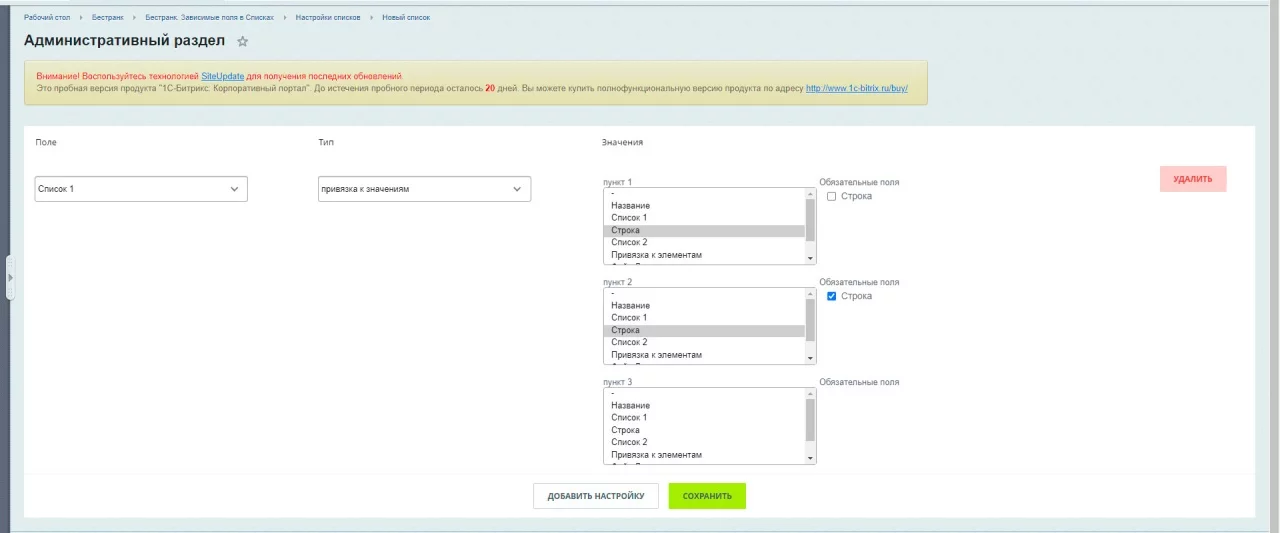The image size is (1280, 533).
Task: Click scroll-down arrow in пункт 2 list
Action: click(810, 358)
